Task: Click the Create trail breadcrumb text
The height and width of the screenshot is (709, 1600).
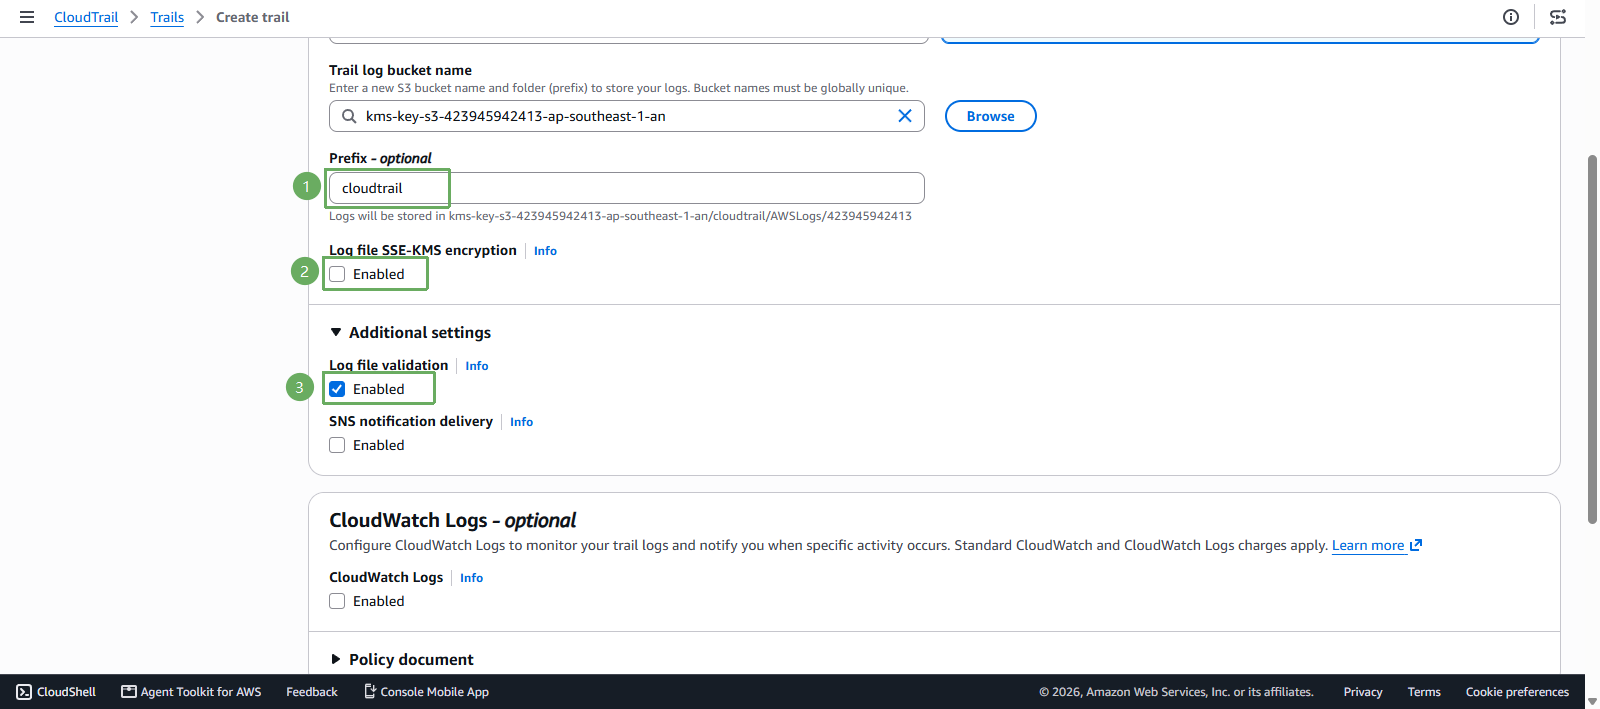Action: [x=253, y=17]
